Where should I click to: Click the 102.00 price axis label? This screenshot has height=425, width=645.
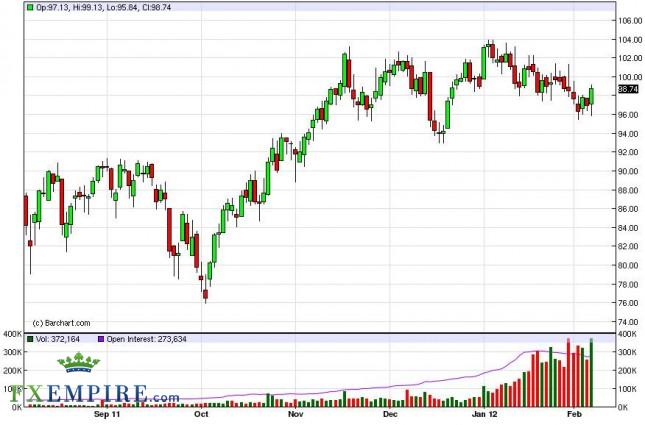[631, 58]
